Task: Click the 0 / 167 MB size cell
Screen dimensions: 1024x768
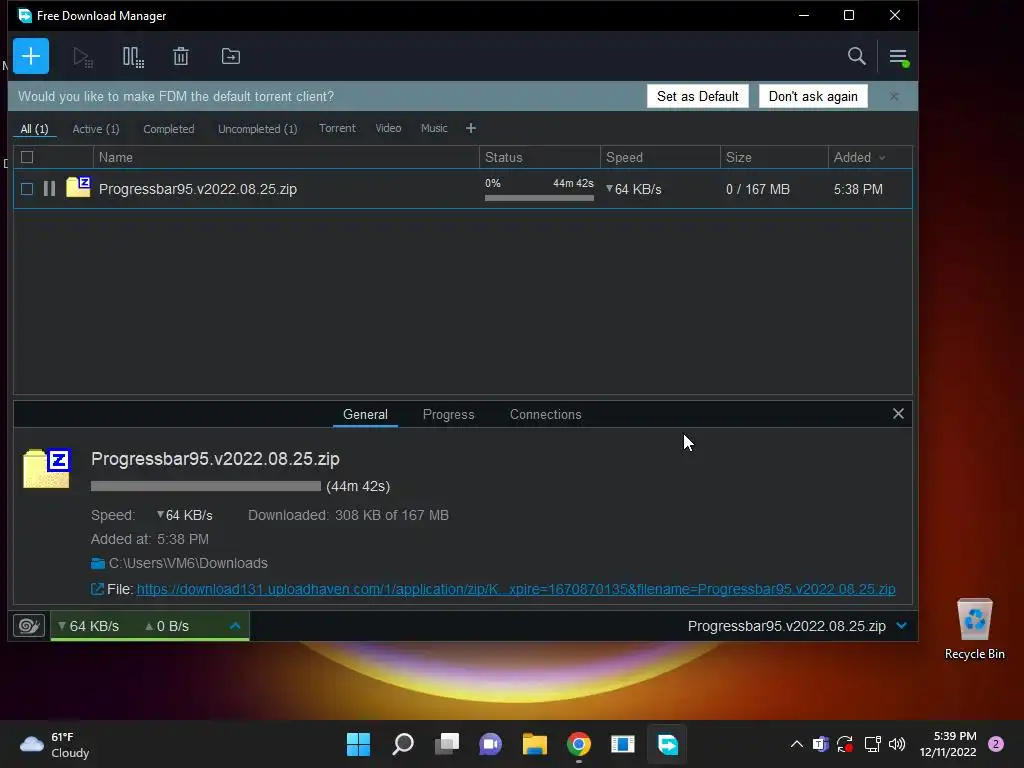Action: pos(758,189)
